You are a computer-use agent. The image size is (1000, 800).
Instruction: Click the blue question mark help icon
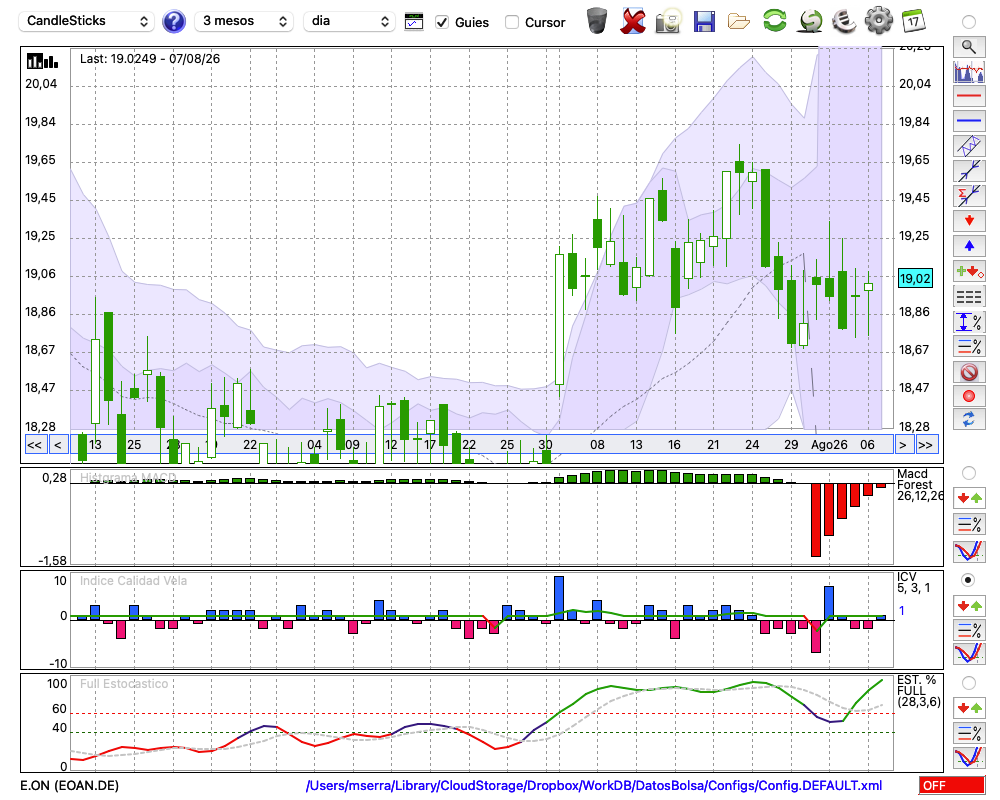(173, 22)
